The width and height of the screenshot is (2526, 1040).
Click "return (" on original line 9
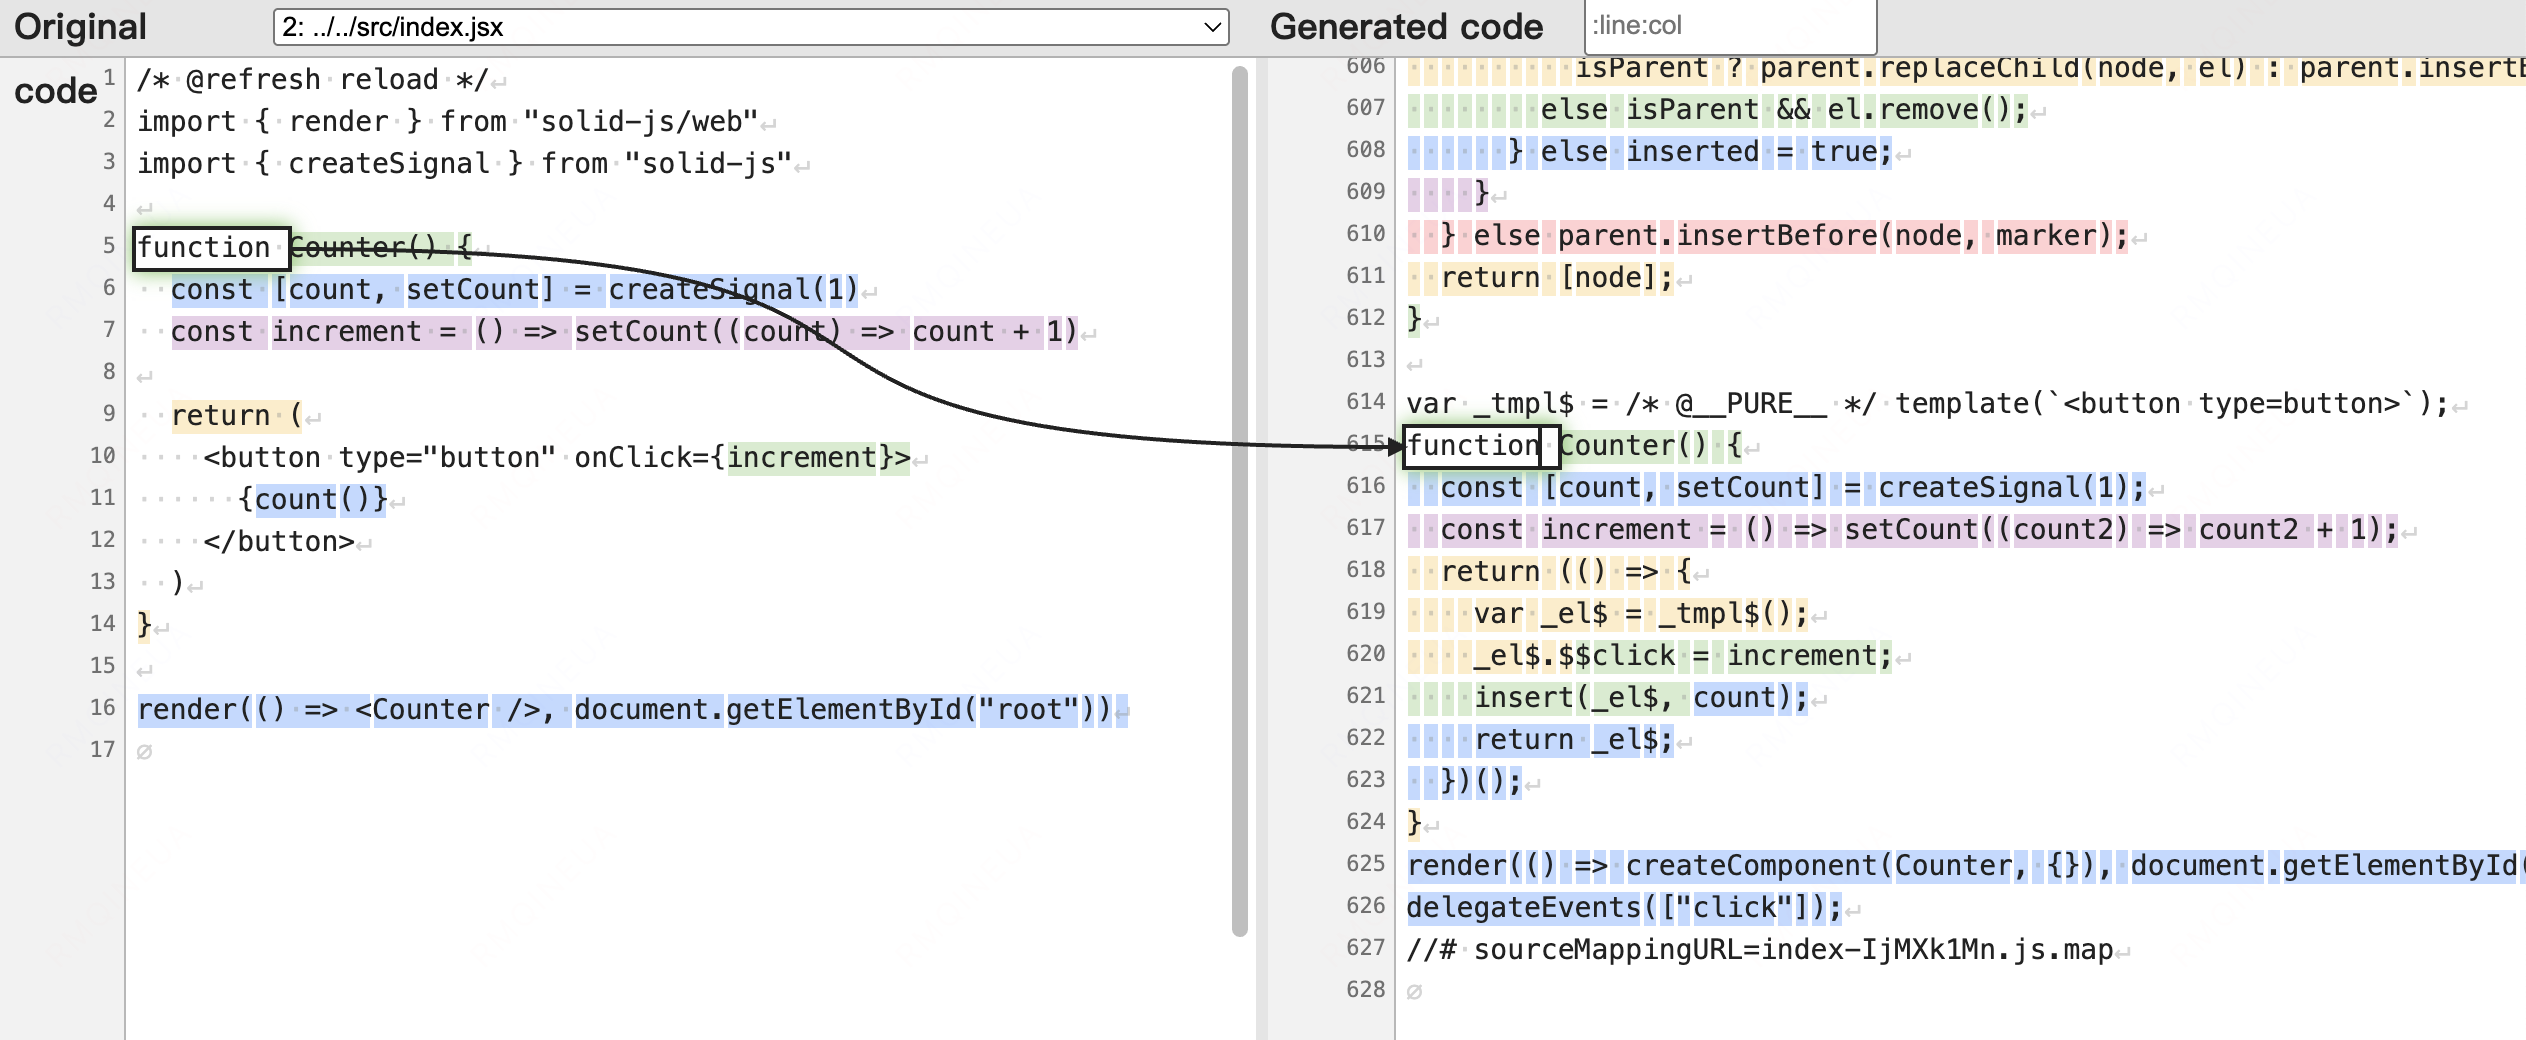235,416
